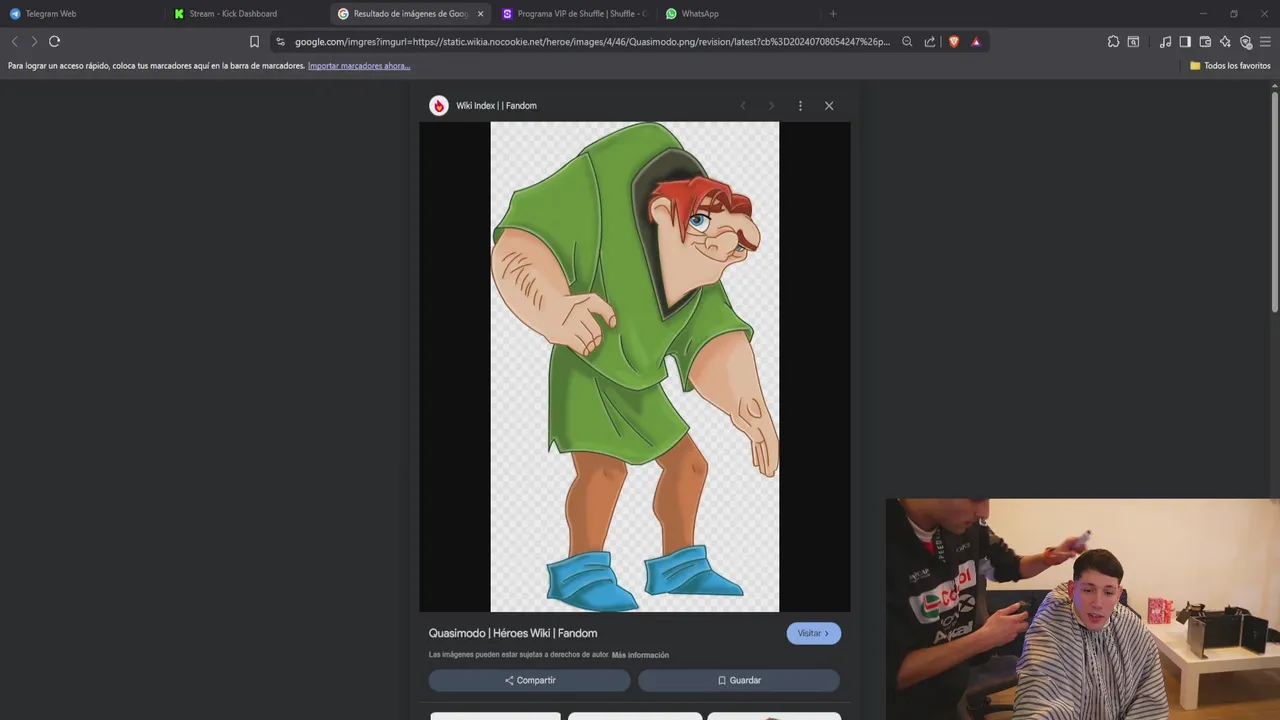
Task: Open the music playlist icon
Action: pyautogui.click(x=1165, y=41)
